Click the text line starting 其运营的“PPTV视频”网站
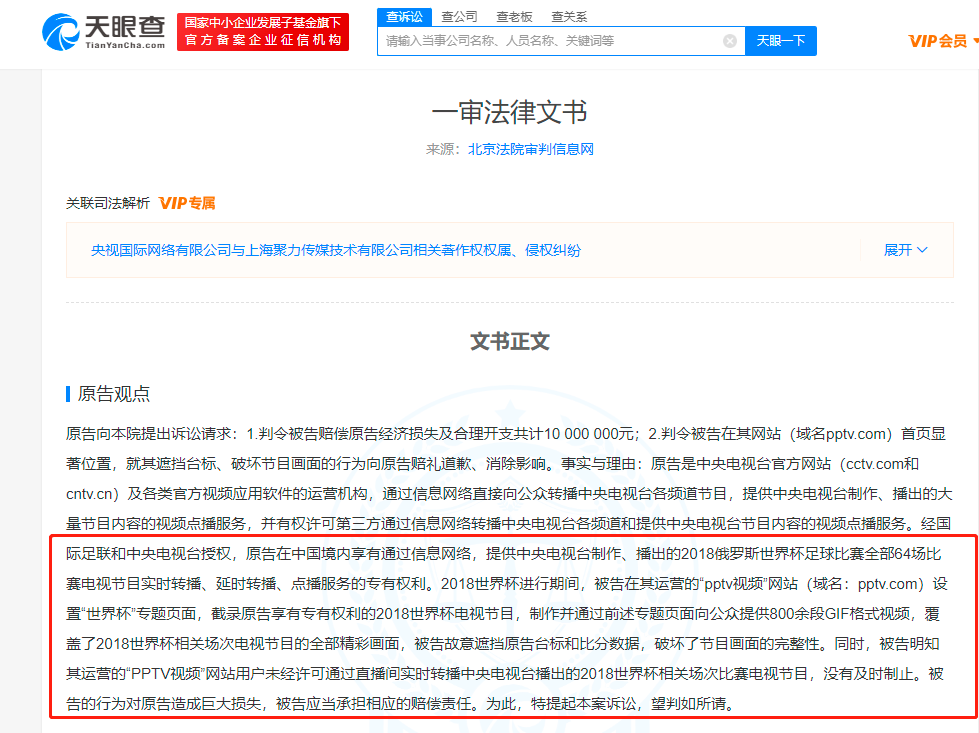 (x=504, y=674)
